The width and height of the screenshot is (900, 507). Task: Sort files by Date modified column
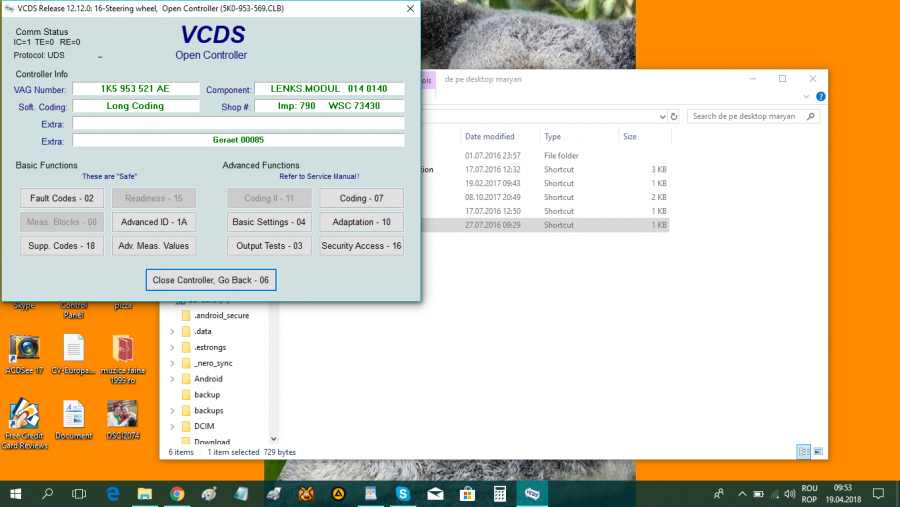(490, 136)
